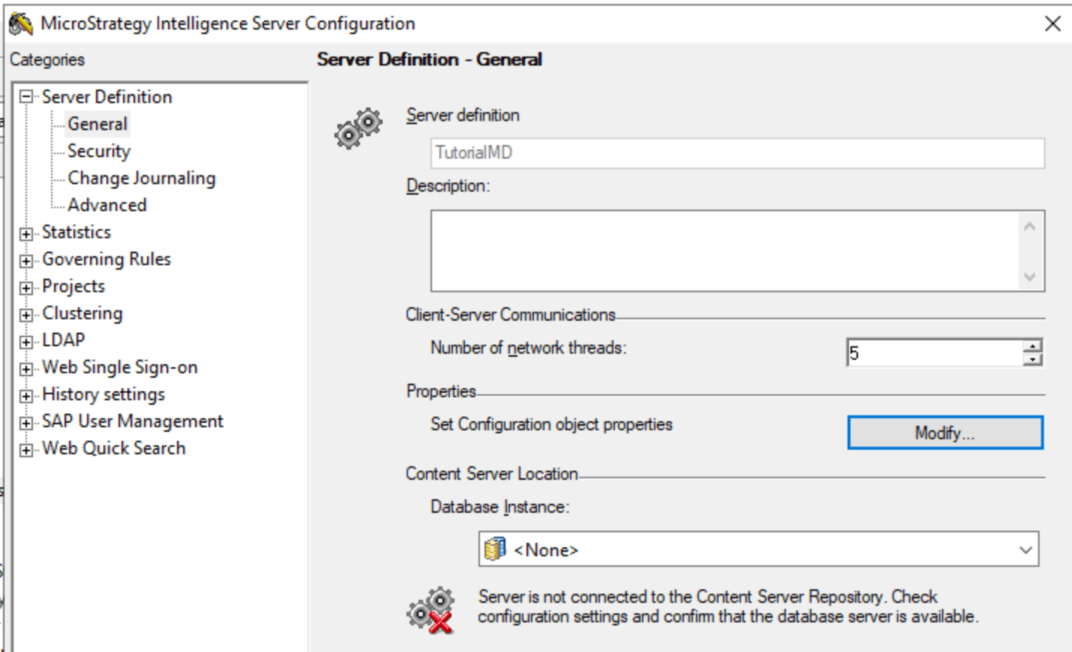The height and width of the screenshot is (652, 1072).
Task: Select the Web Quick Search label
Action: click(113, 448)
